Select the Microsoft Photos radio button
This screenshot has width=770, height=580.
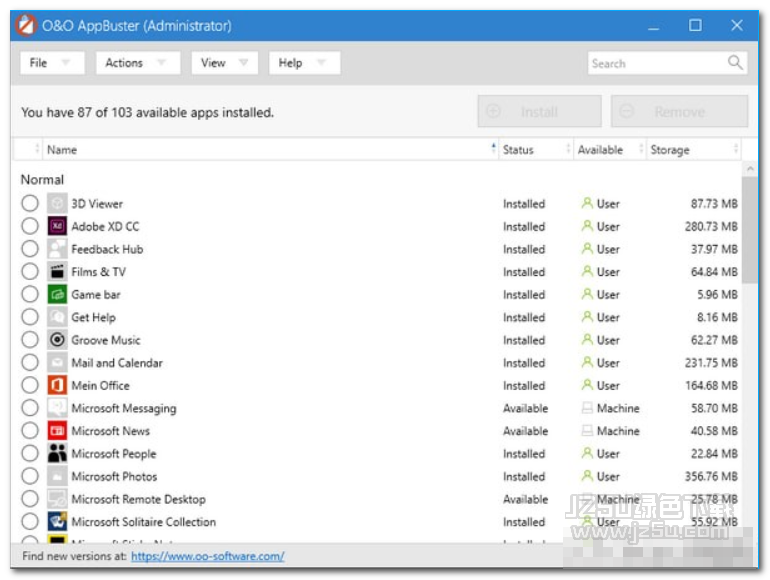pos(30,476)
